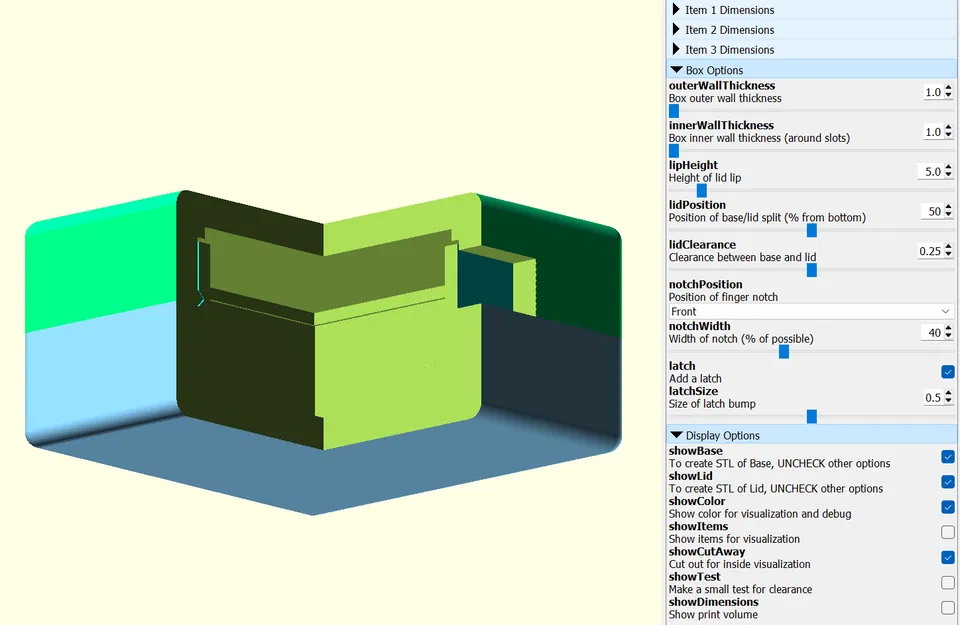Enable the showTest clearance test
Screen dimensions: 960x625
click(x=947, y=582)
